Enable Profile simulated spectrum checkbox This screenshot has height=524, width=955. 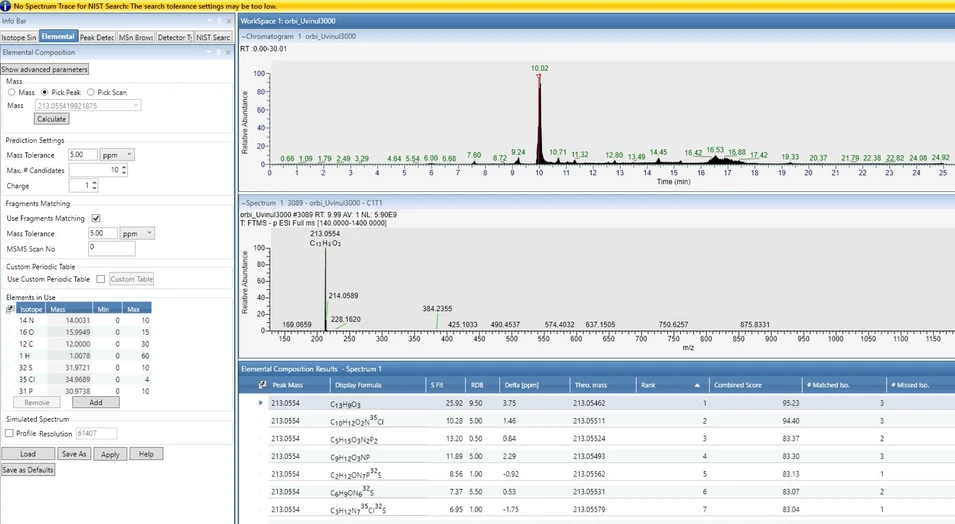click(x=9, y=433)
